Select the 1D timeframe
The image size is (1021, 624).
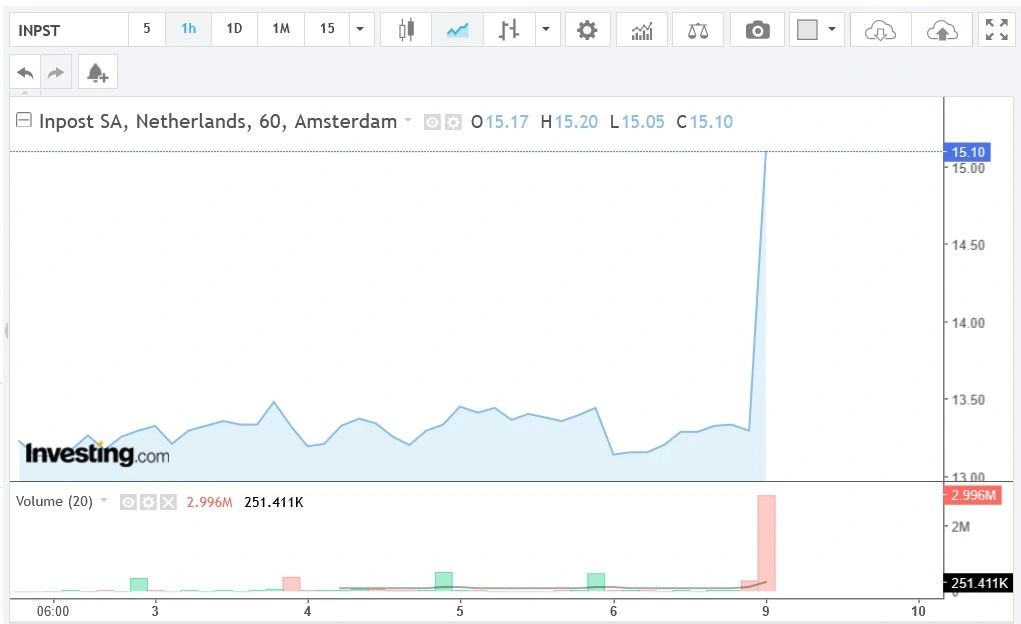tap(234, 29)
